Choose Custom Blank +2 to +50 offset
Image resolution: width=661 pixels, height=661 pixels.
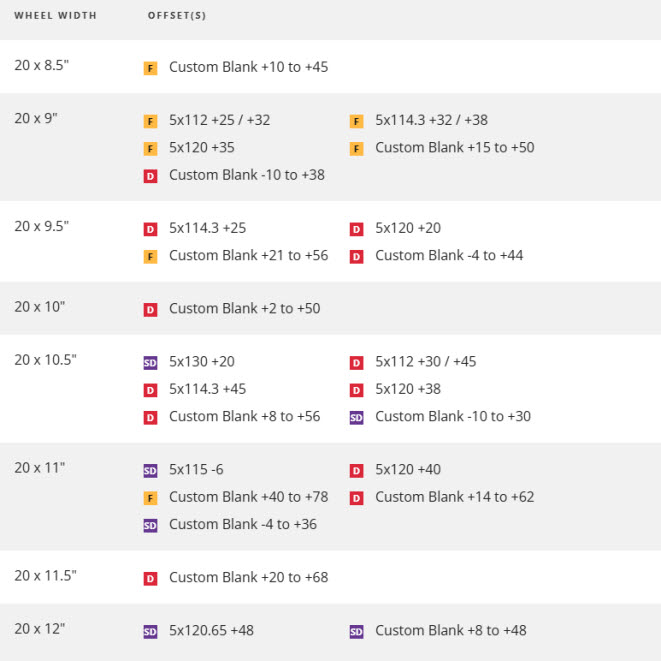(244, 308)
